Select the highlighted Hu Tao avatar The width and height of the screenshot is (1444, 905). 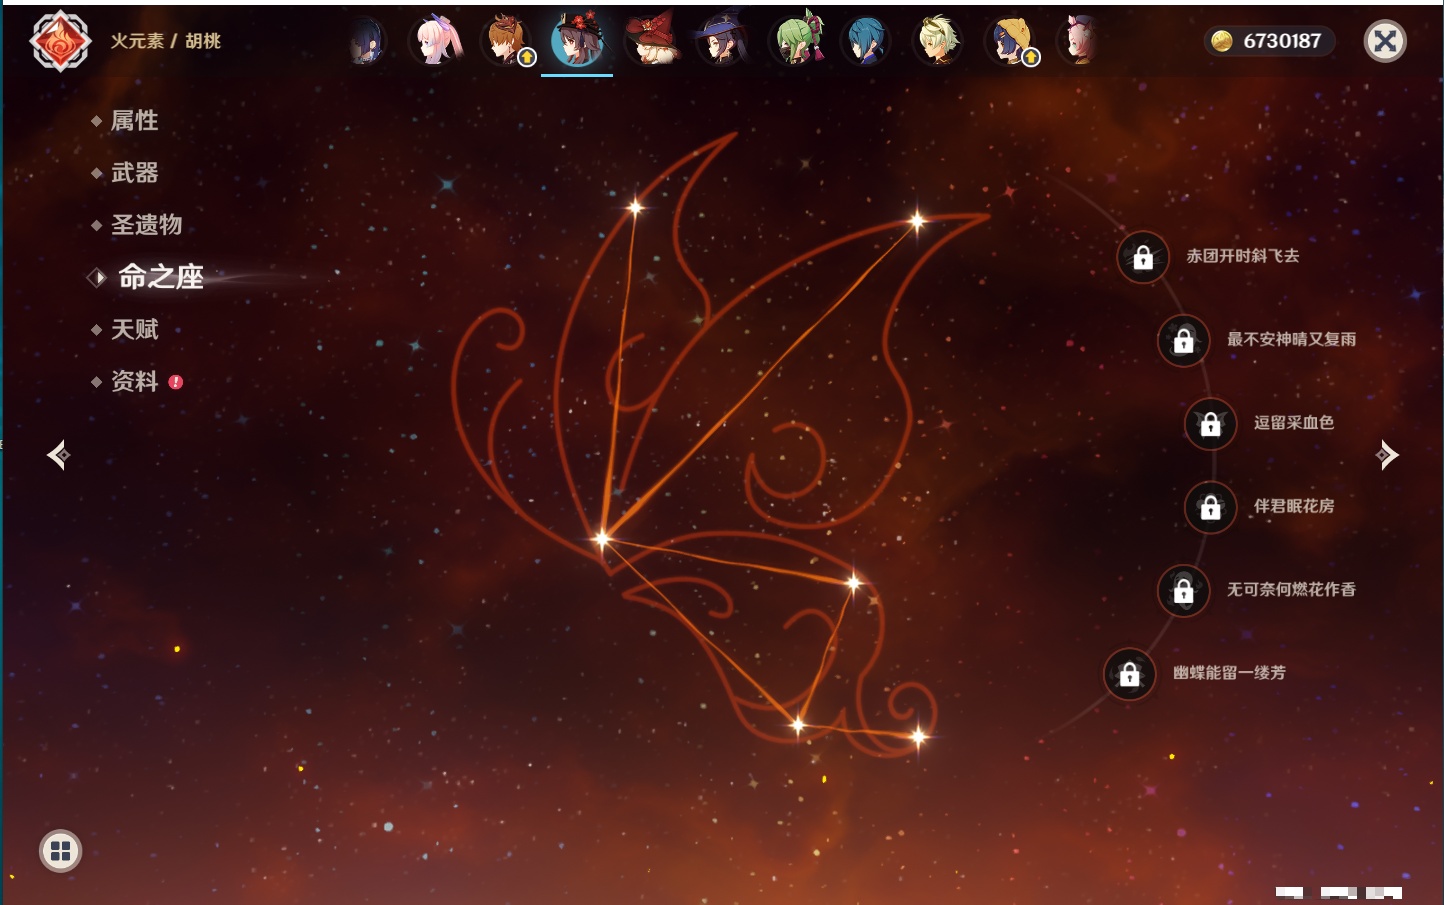pos(578,40)
